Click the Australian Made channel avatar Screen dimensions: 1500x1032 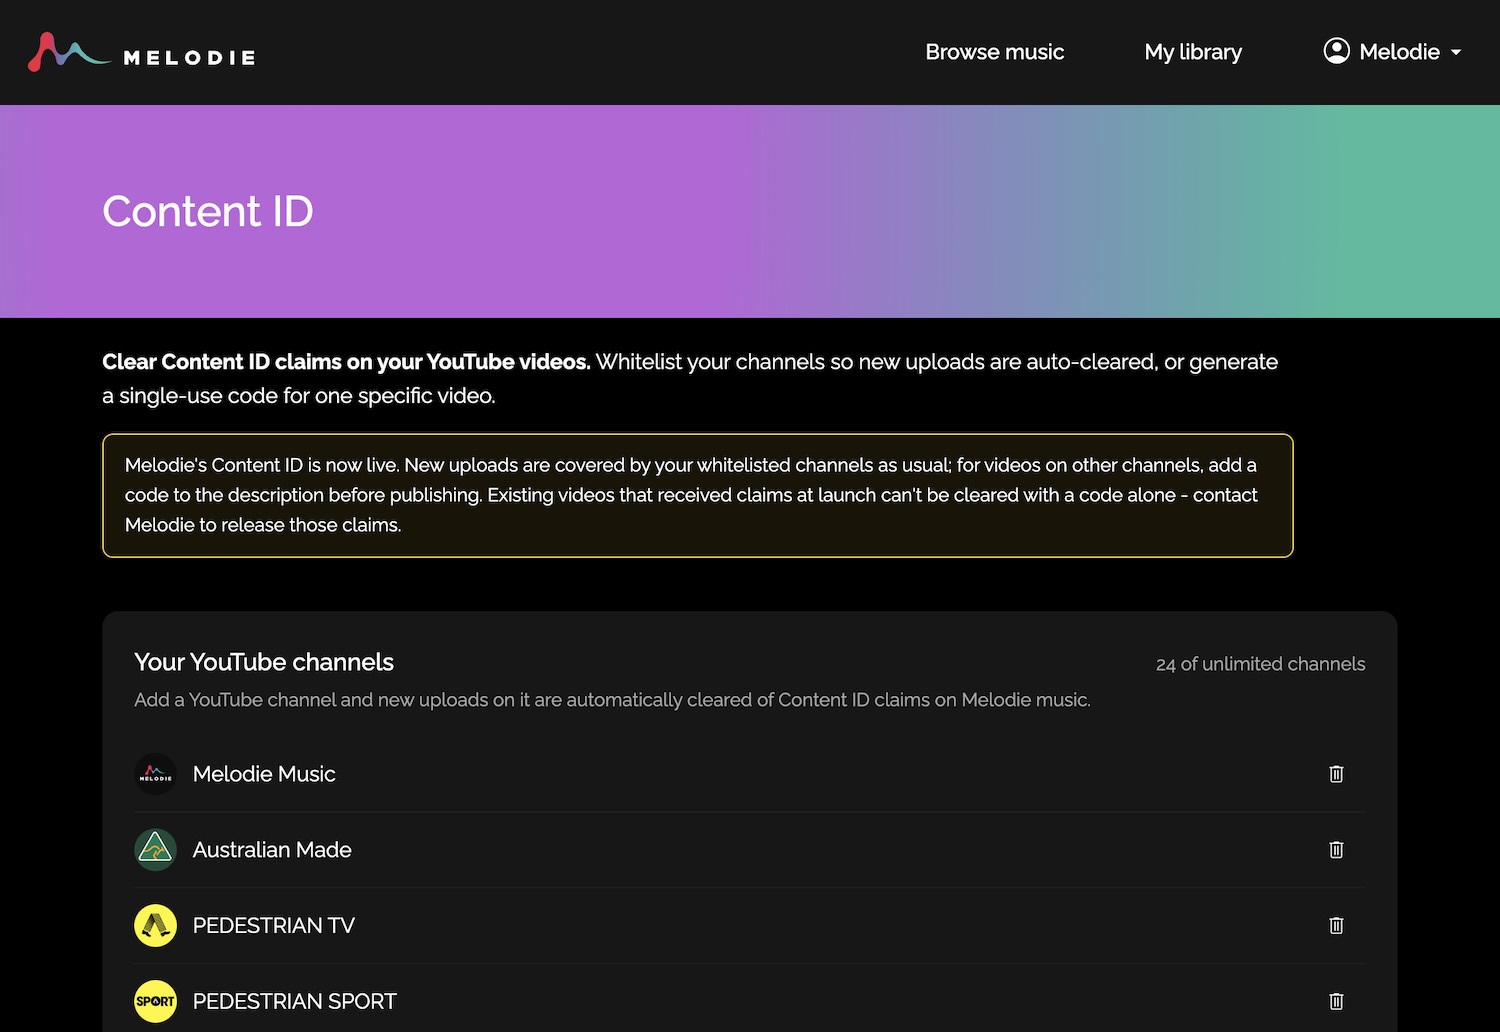(155, 850)
